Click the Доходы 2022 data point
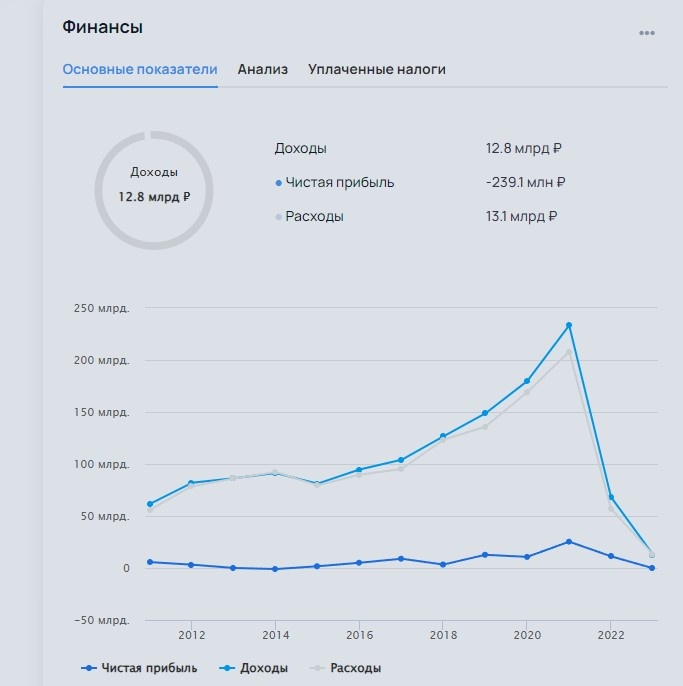The image size is (683, 686). click(611, 497)
